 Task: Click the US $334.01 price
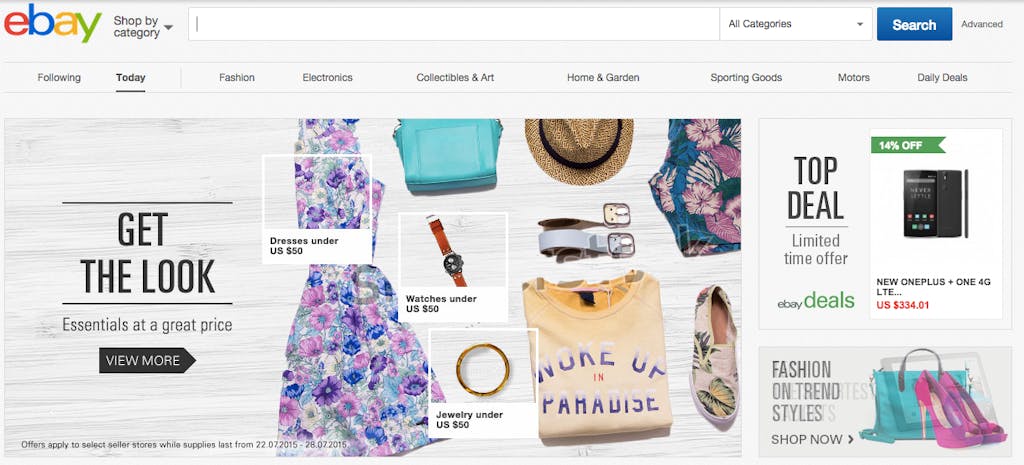pyautogui.click(x=903, y=305)
